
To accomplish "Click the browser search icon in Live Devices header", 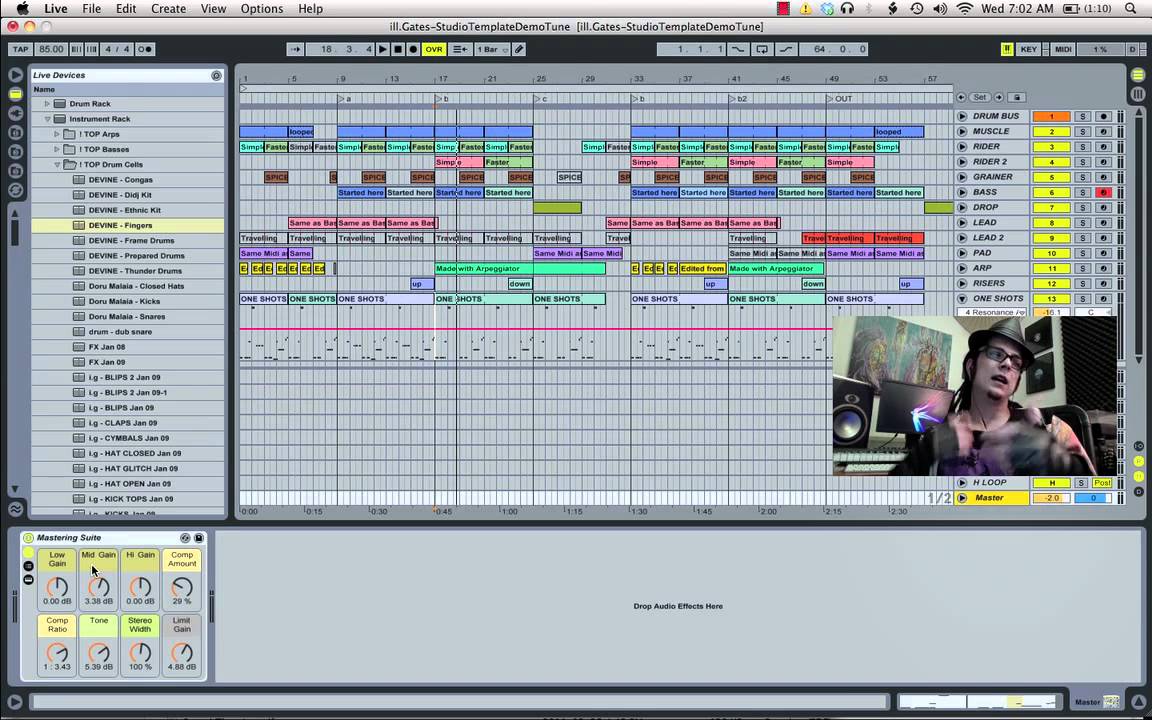I will (x=216, y=75).
